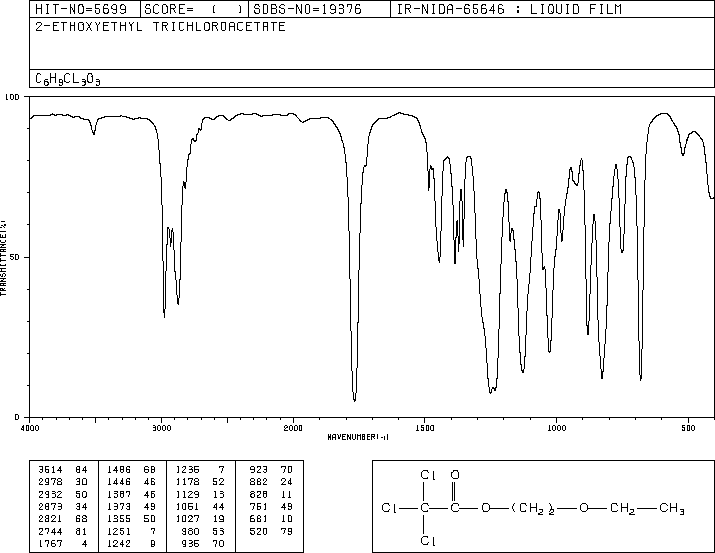Click the top Cl atom in the structure
715x553 pixels.
(428, 475)
